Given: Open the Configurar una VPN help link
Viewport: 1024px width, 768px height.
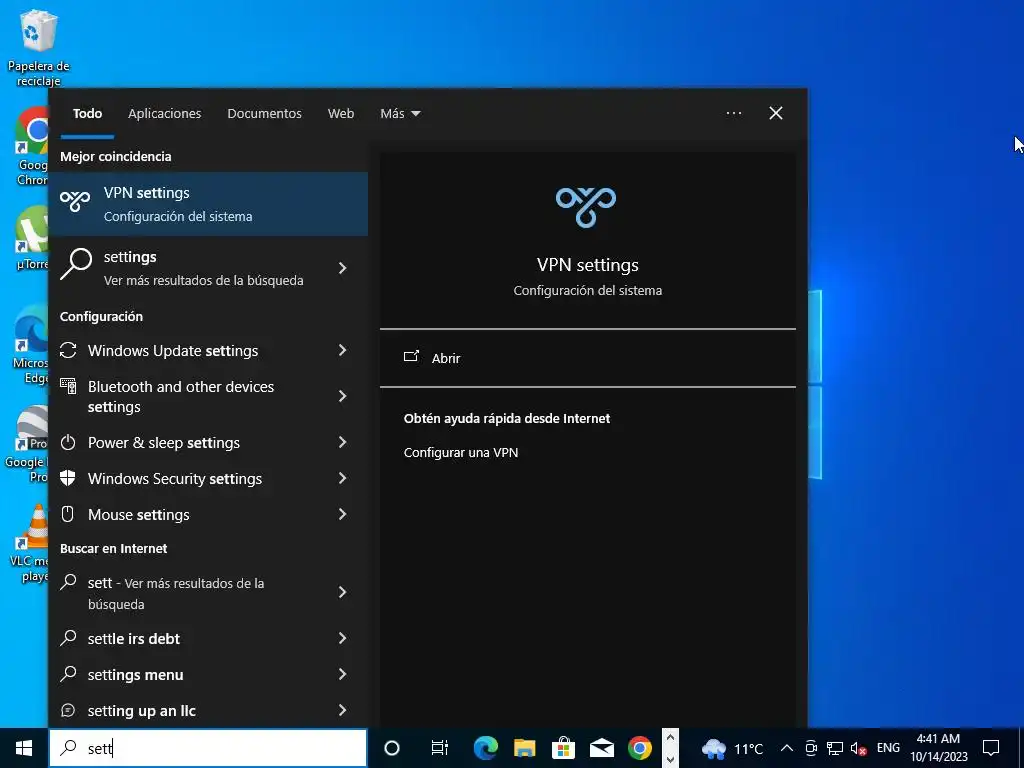Looking at the screenshot, I should point(461,453).
